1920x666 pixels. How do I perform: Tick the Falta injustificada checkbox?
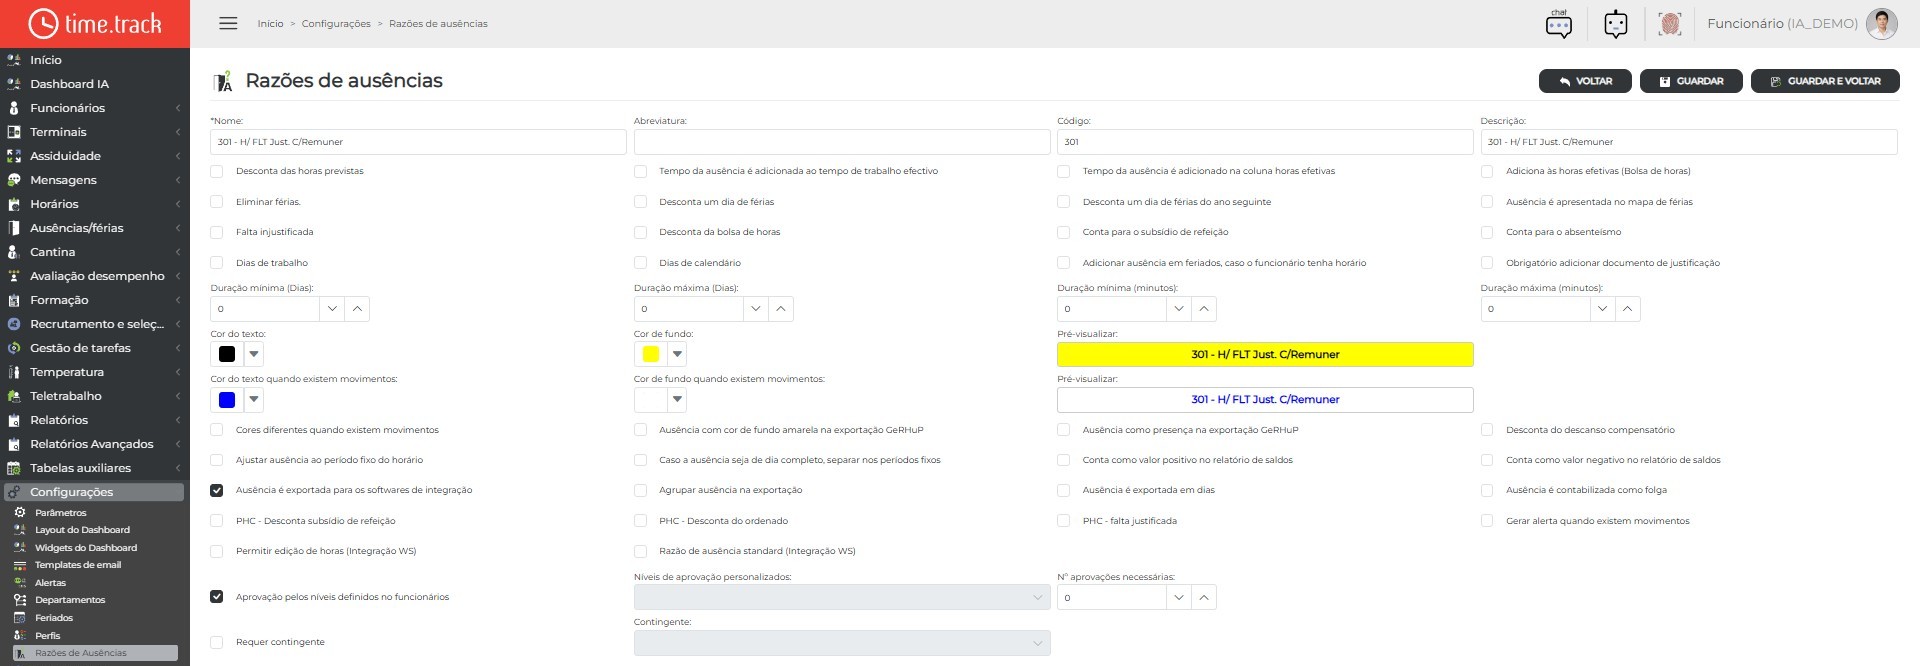click(217, 232)
